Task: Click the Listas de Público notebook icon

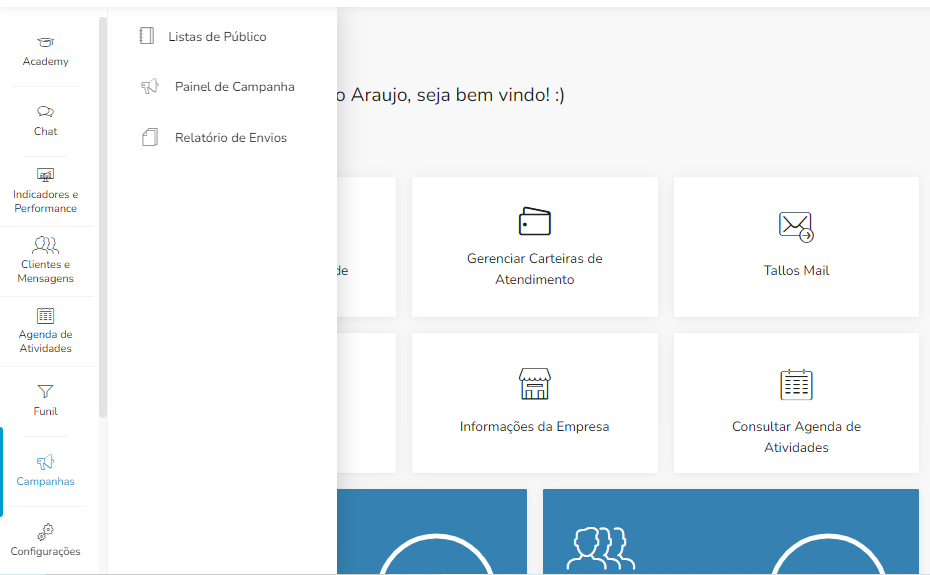Action: [x=146, y=36]
